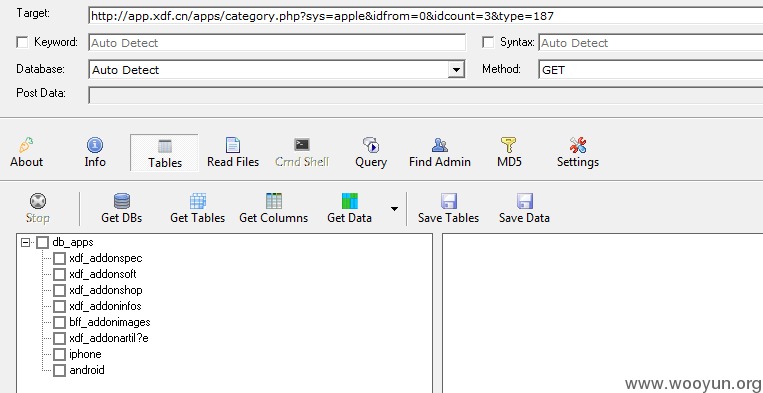Open the Find Admin tool
Viewport: 763px width, 393px height.
[439, 153]
